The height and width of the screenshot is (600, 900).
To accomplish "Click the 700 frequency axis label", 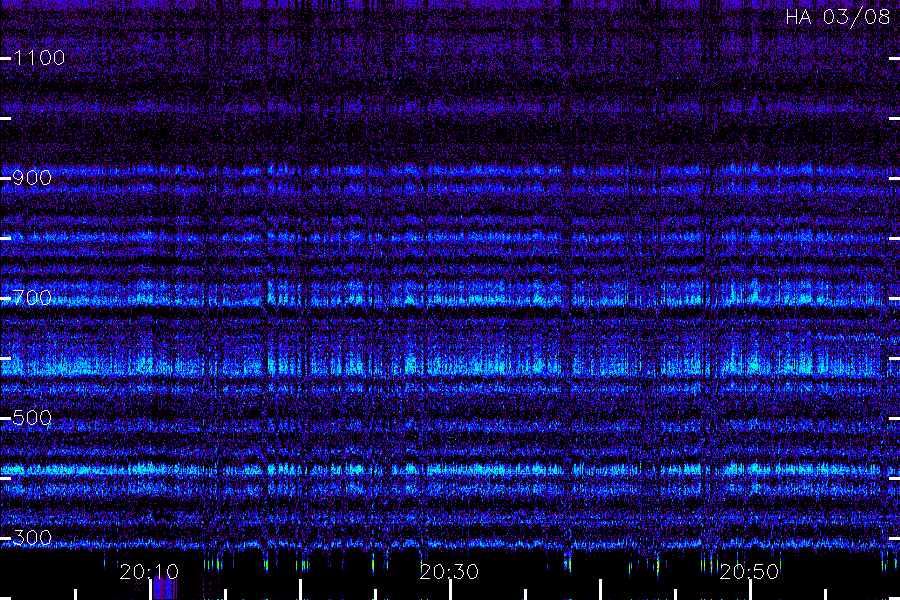I will point(32,298).
